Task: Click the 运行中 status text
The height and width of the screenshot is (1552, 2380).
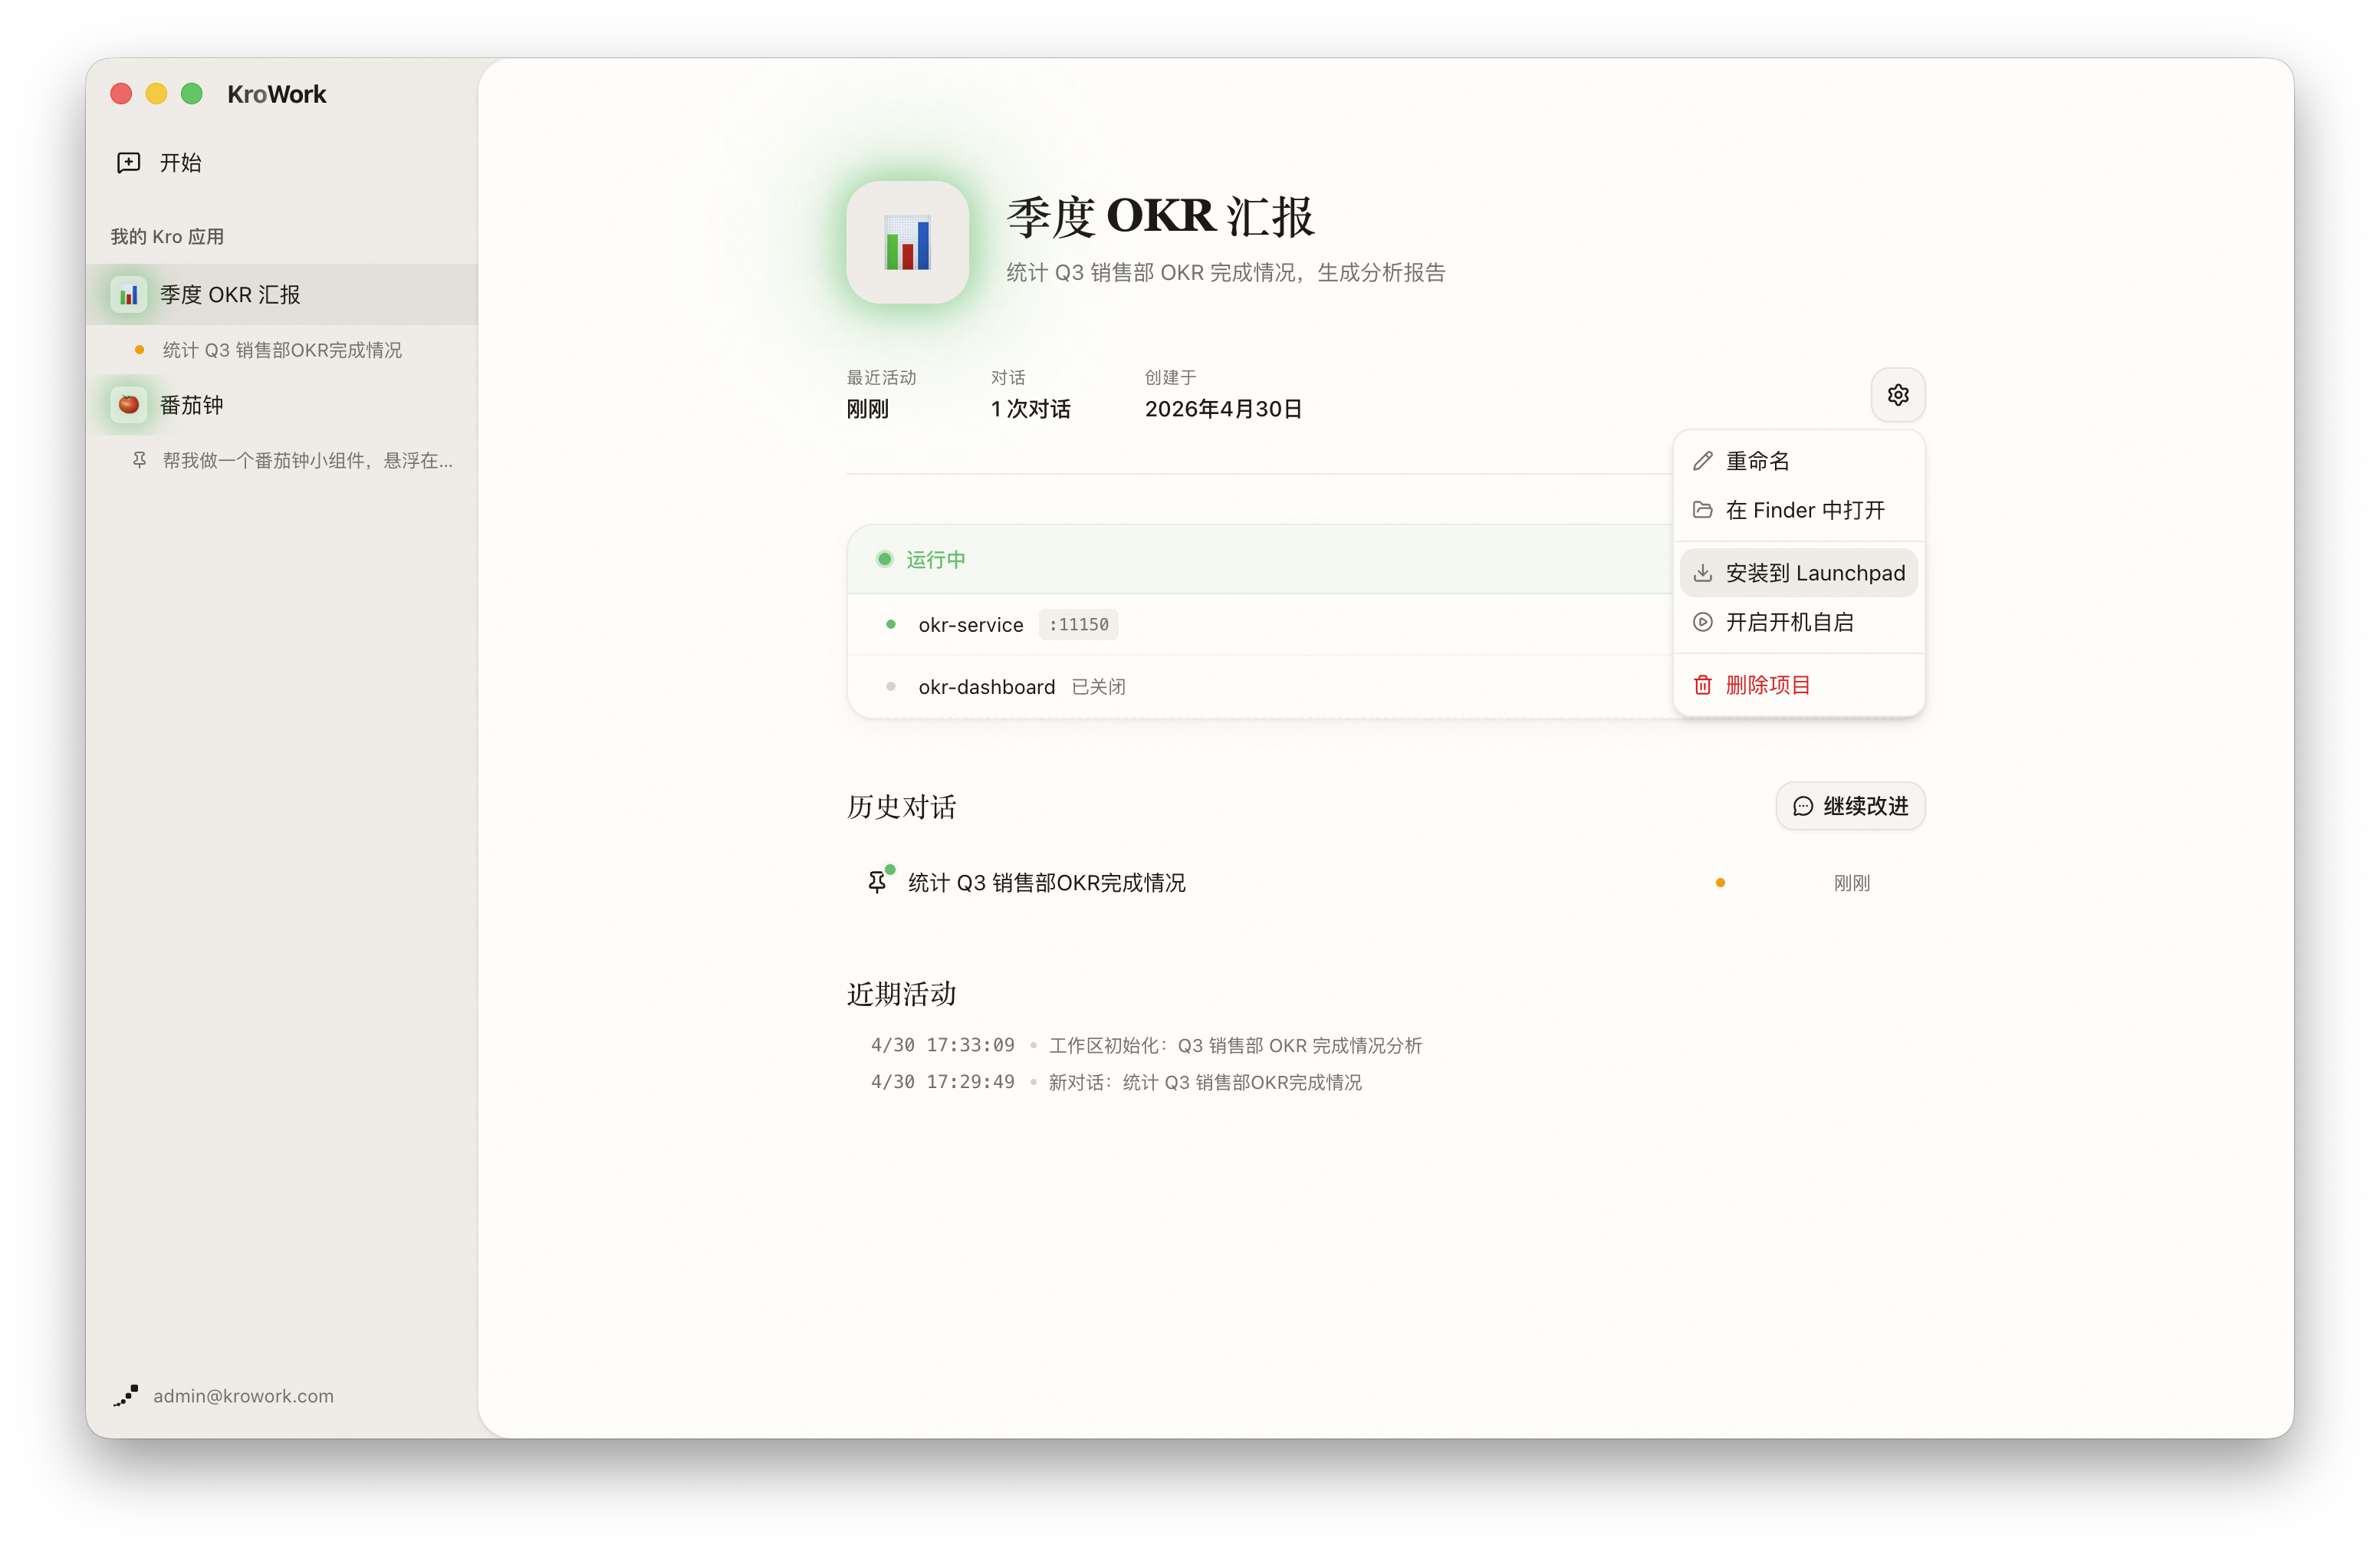Action: pos(935,559)
